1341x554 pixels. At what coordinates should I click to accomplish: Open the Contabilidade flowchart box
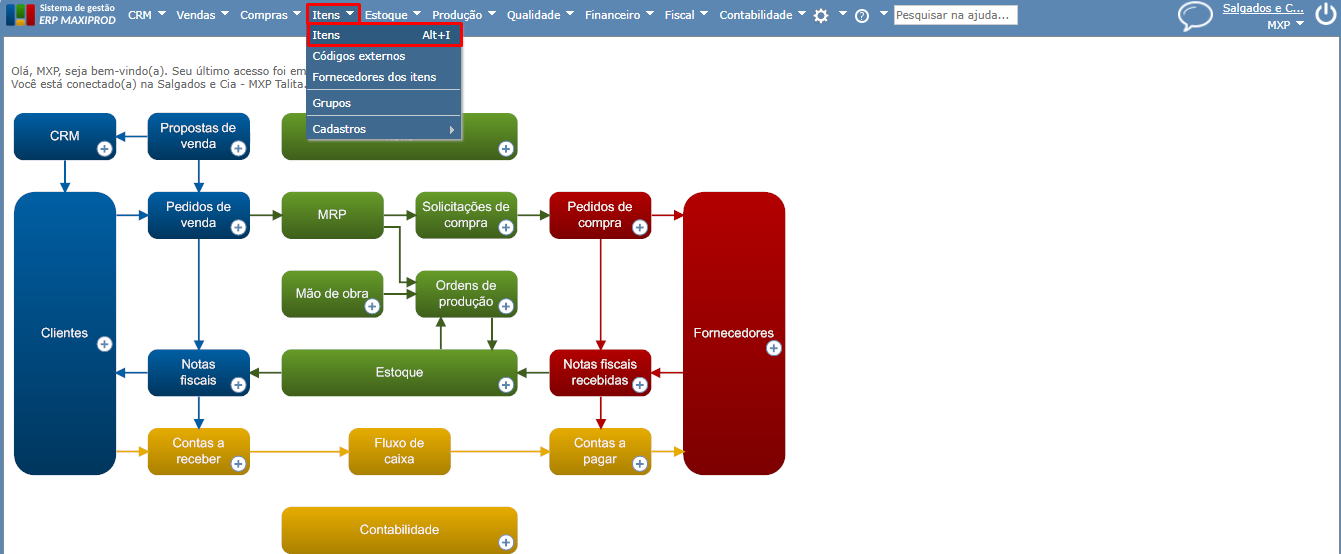[x=399, y=530]
